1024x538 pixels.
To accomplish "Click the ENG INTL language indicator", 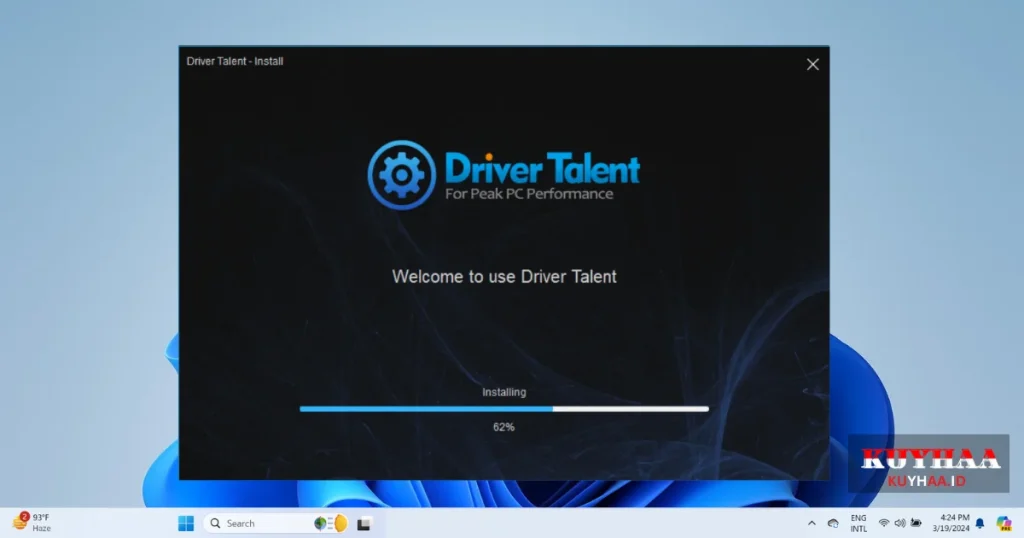I will (x=858, y=523).
